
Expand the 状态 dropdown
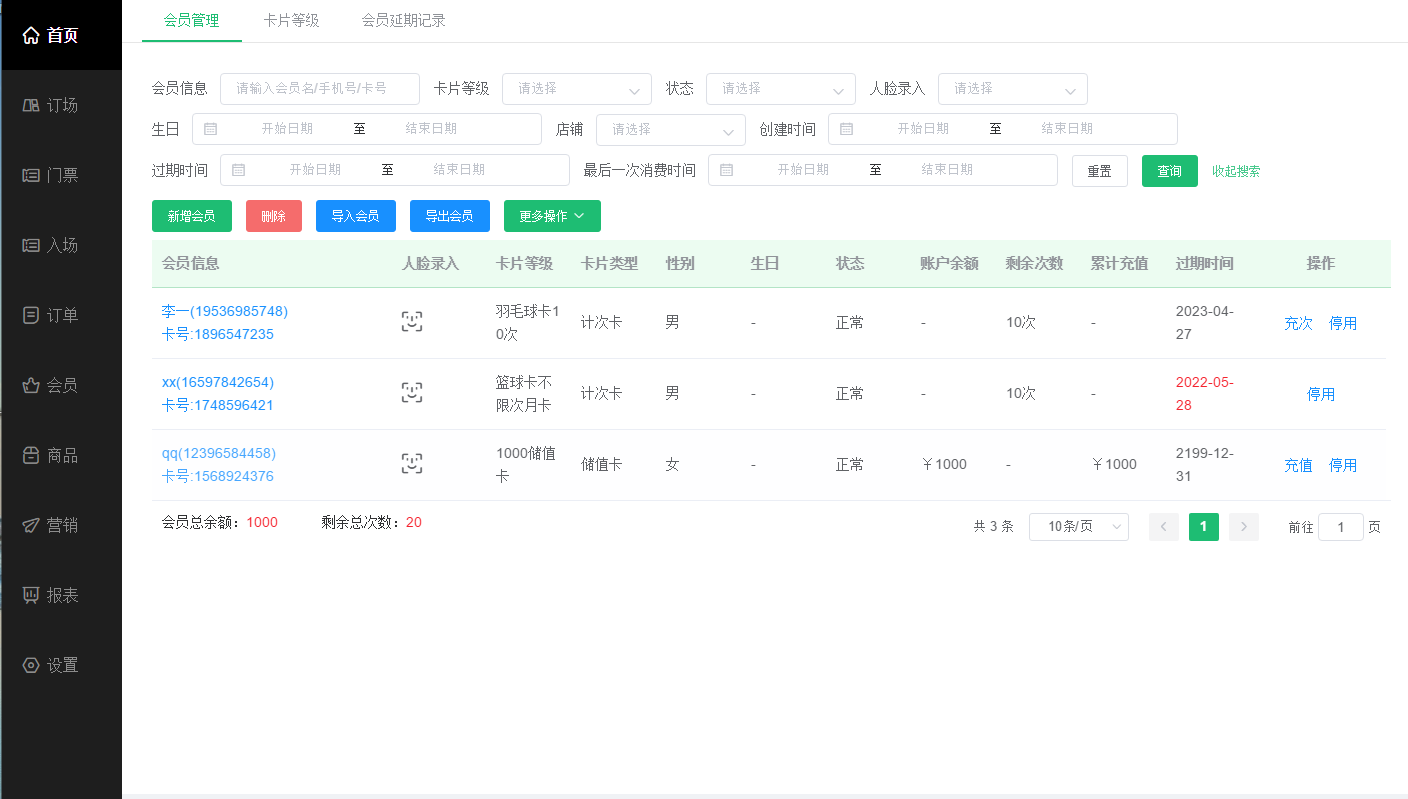point(780,89)
